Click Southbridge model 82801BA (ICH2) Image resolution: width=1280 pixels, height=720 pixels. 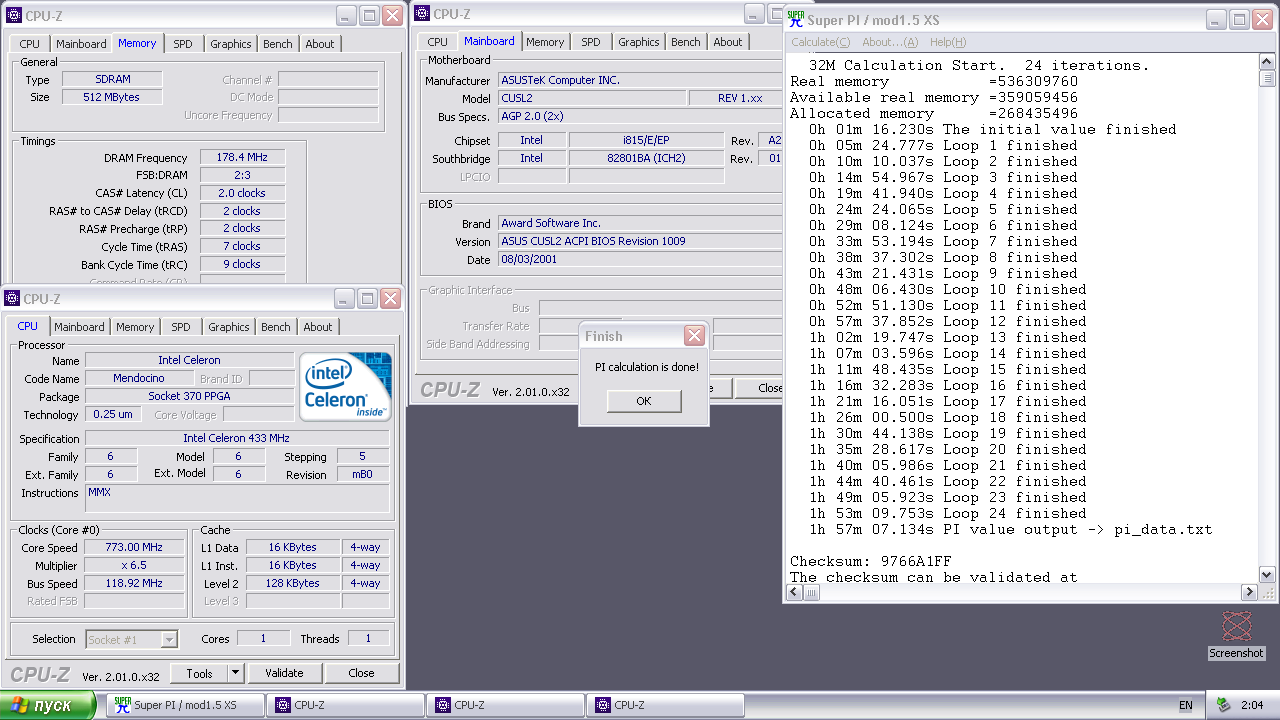click(646, 159)
